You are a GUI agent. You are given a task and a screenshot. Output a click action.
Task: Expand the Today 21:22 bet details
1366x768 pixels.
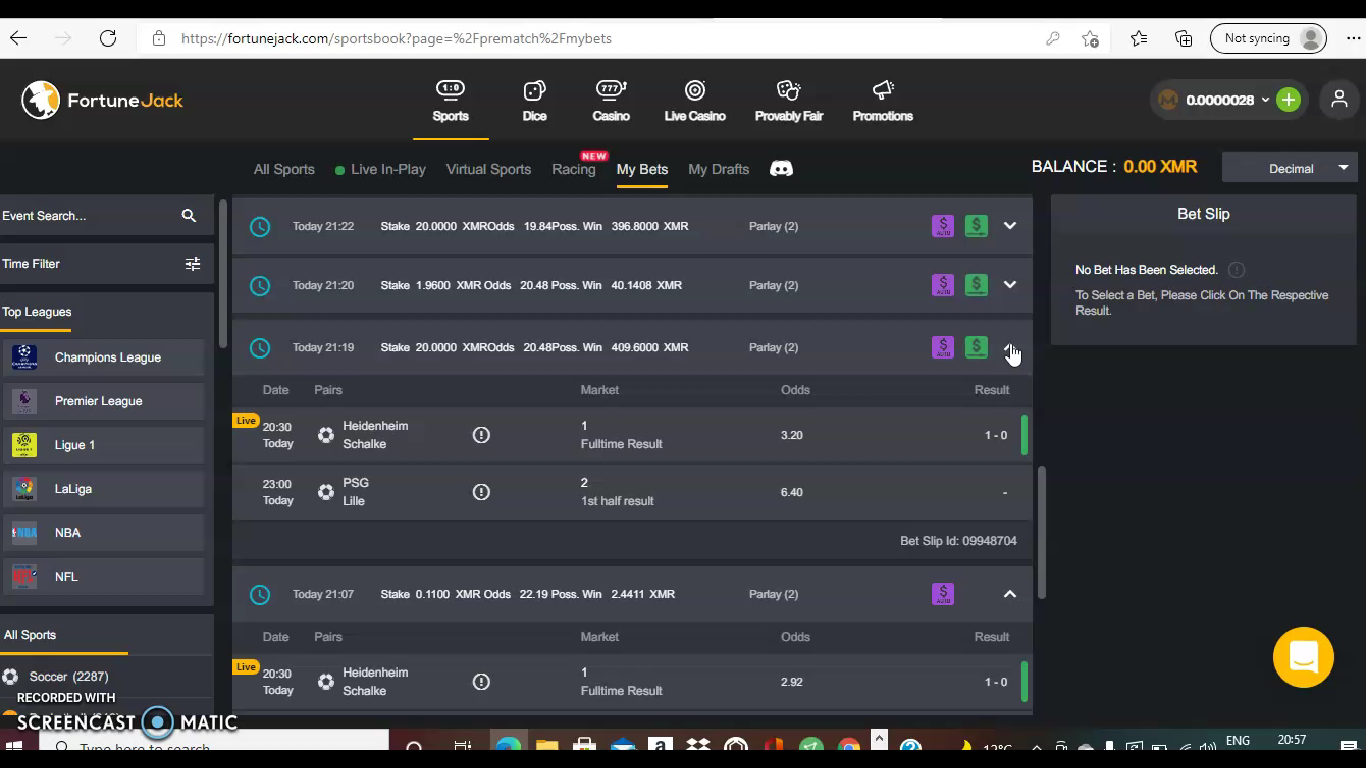click(x=1010, y=226)
